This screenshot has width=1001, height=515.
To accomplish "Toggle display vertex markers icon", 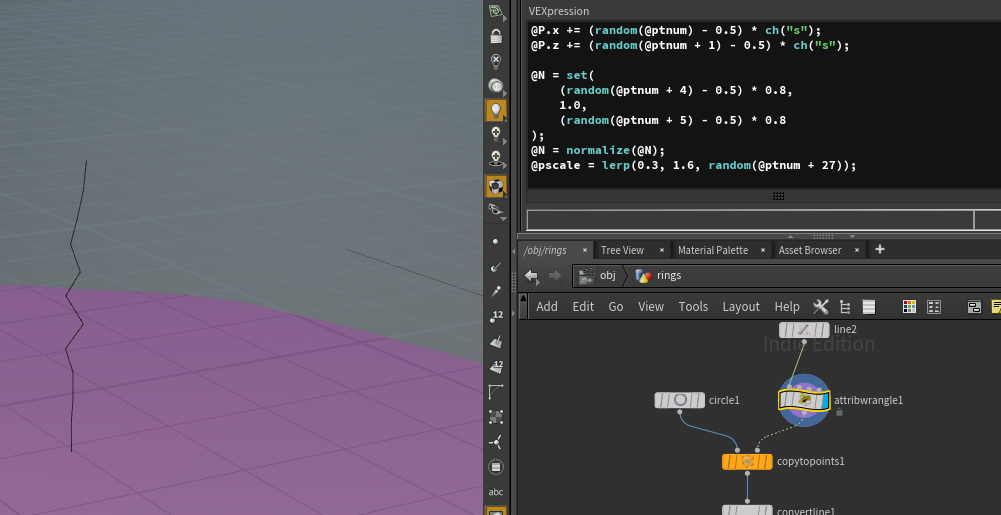I will click(x=496, y=417).
